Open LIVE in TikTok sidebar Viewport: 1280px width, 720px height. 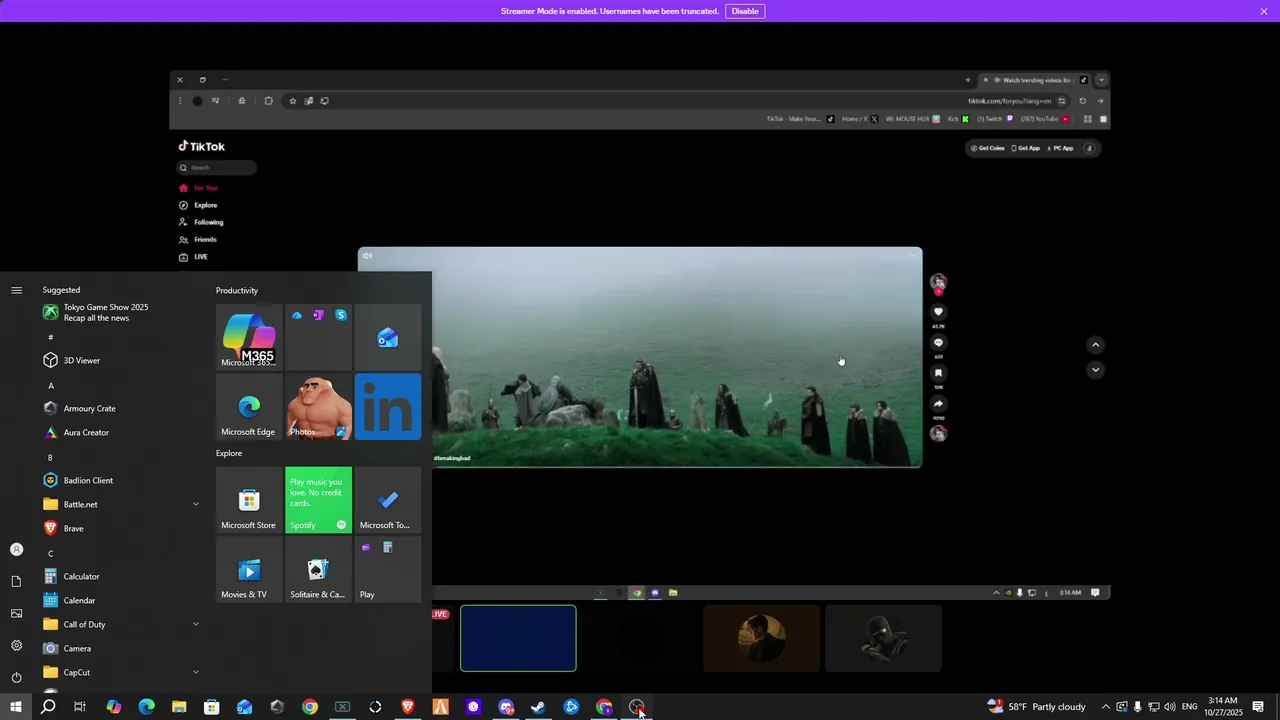pyautogui.click(x=194, y=257)
